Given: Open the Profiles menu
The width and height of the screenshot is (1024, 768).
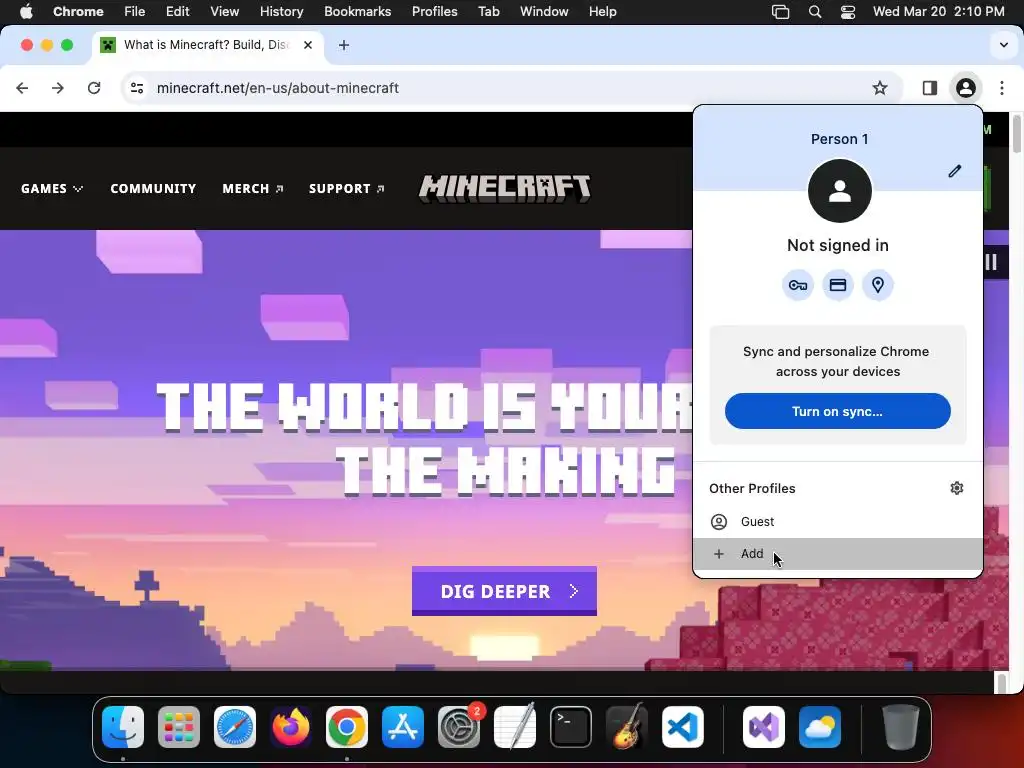Looking at the screenshot, I should [x=434, y=12].
